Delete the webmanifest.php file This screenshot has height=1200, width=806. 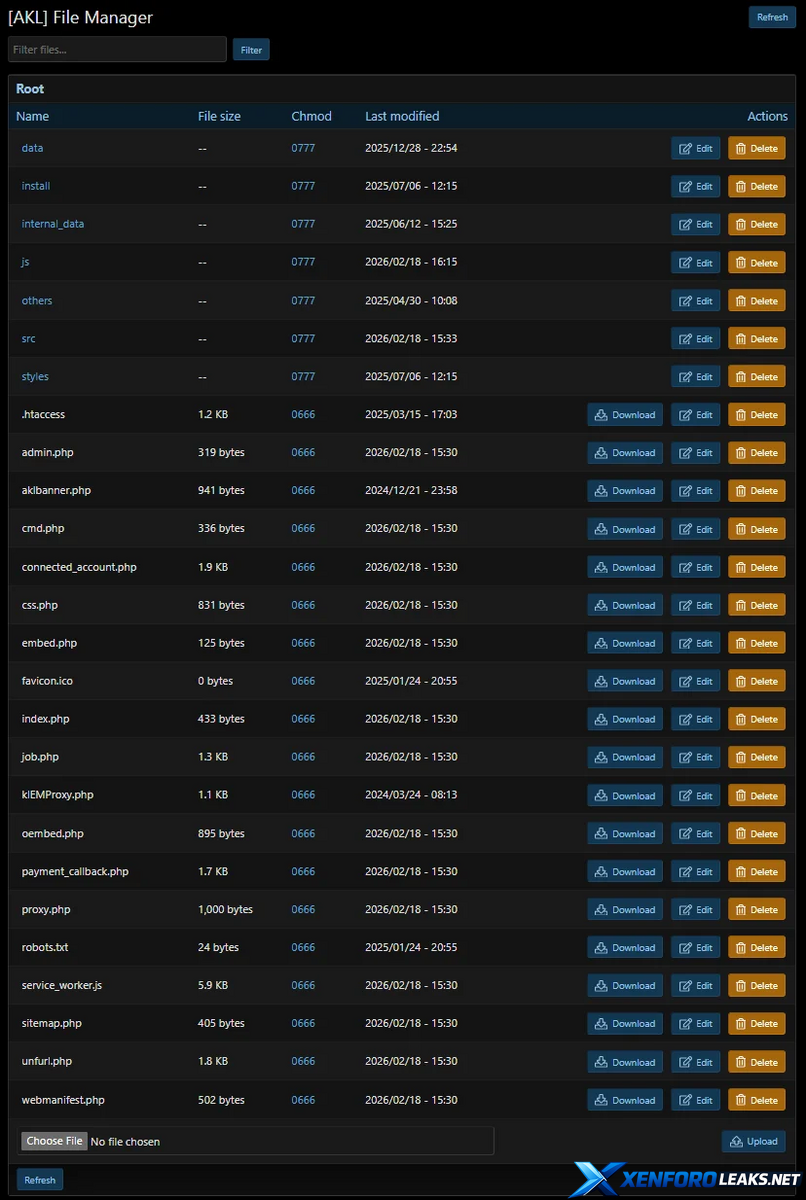[x=756, y=1100]
